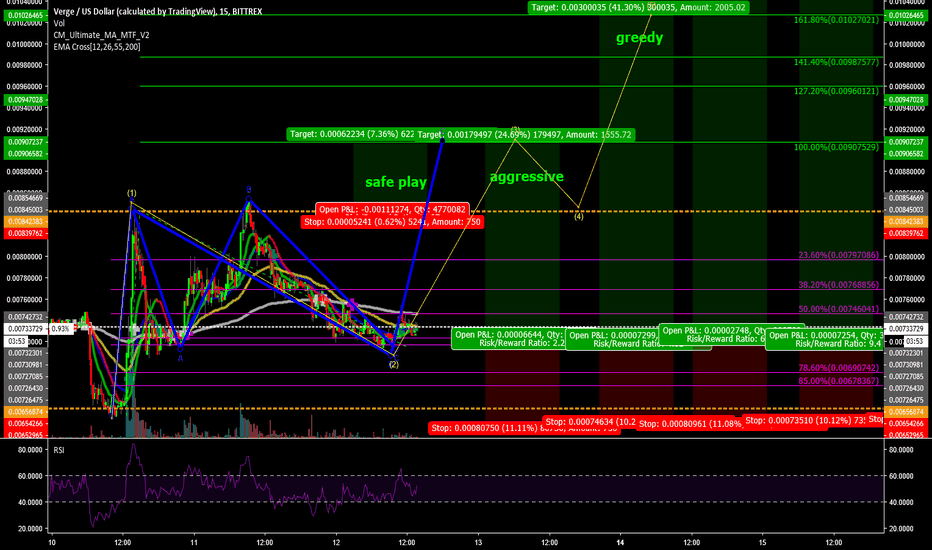
Task: Click the 0.93% change label
Action: 61,329
